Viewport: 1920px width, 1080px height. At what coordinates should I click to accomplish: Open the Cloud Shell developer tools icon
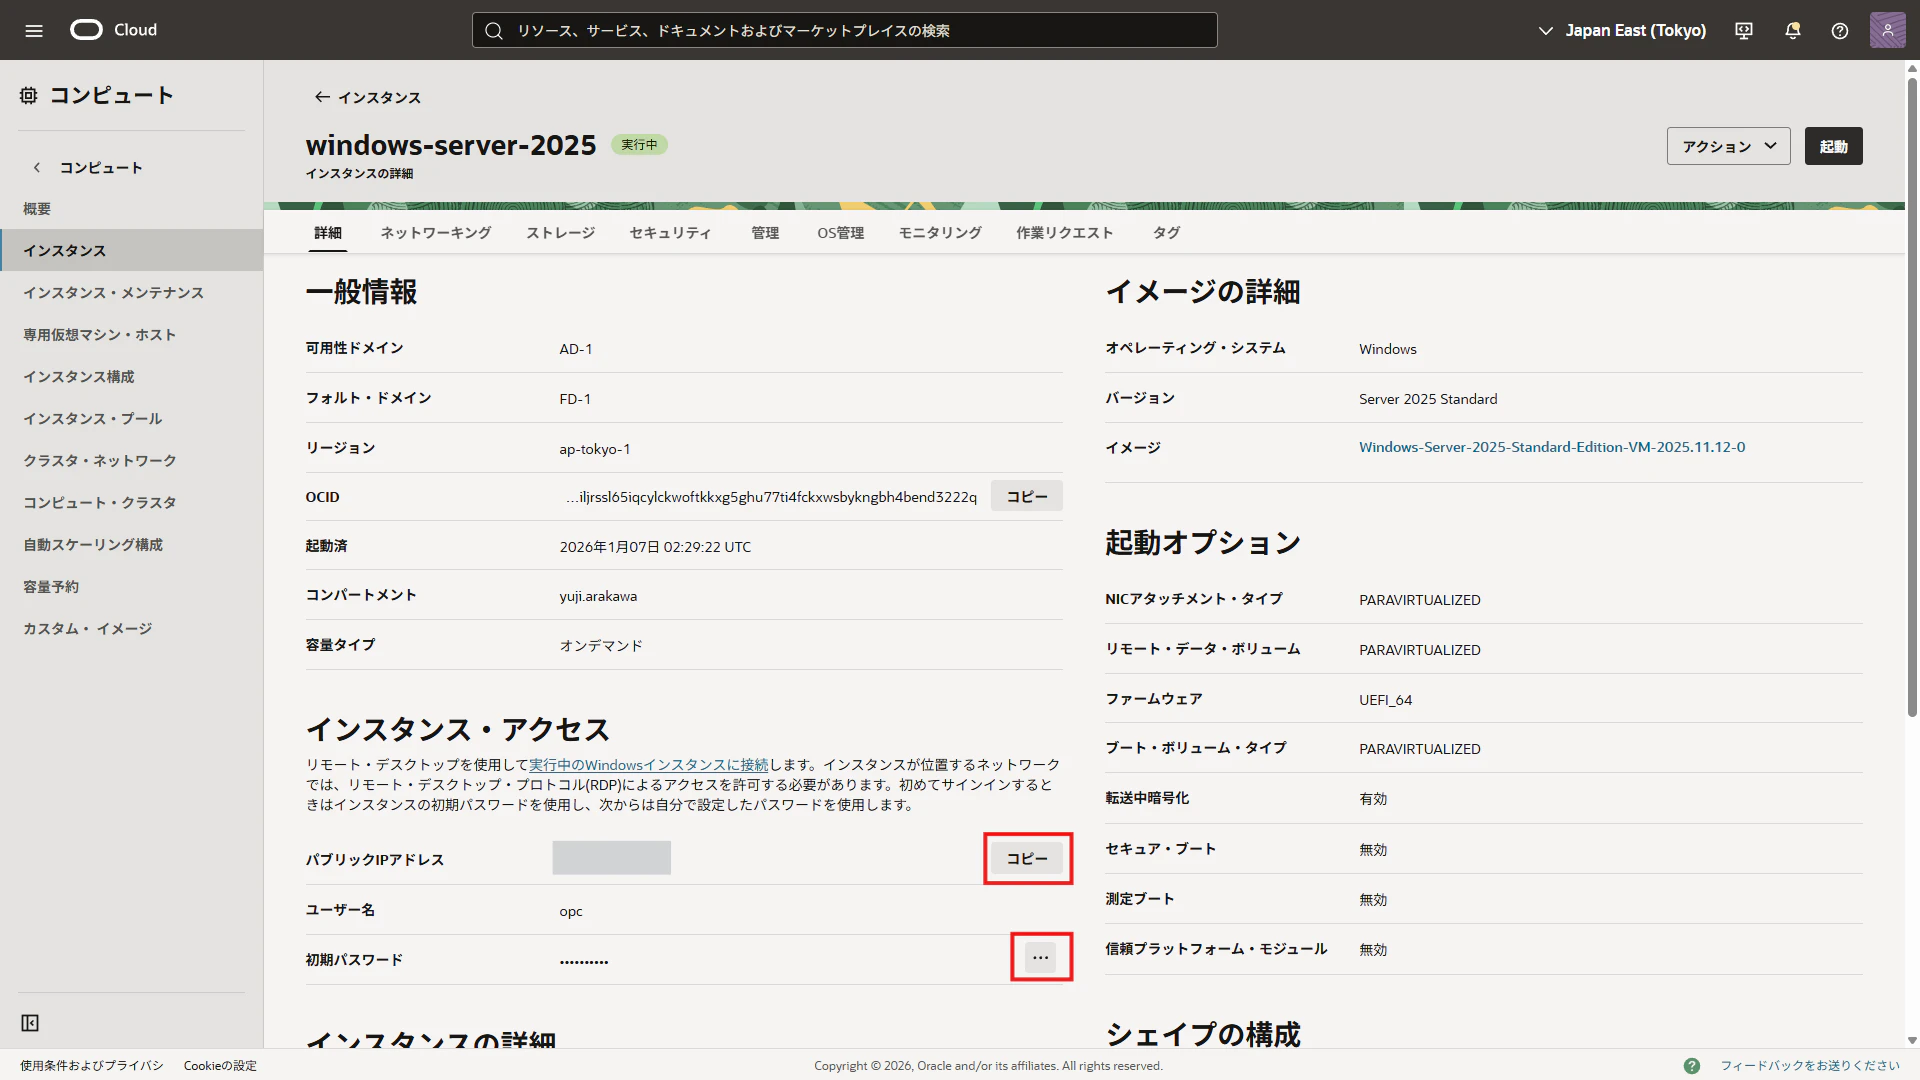[x=1744, y=30]
